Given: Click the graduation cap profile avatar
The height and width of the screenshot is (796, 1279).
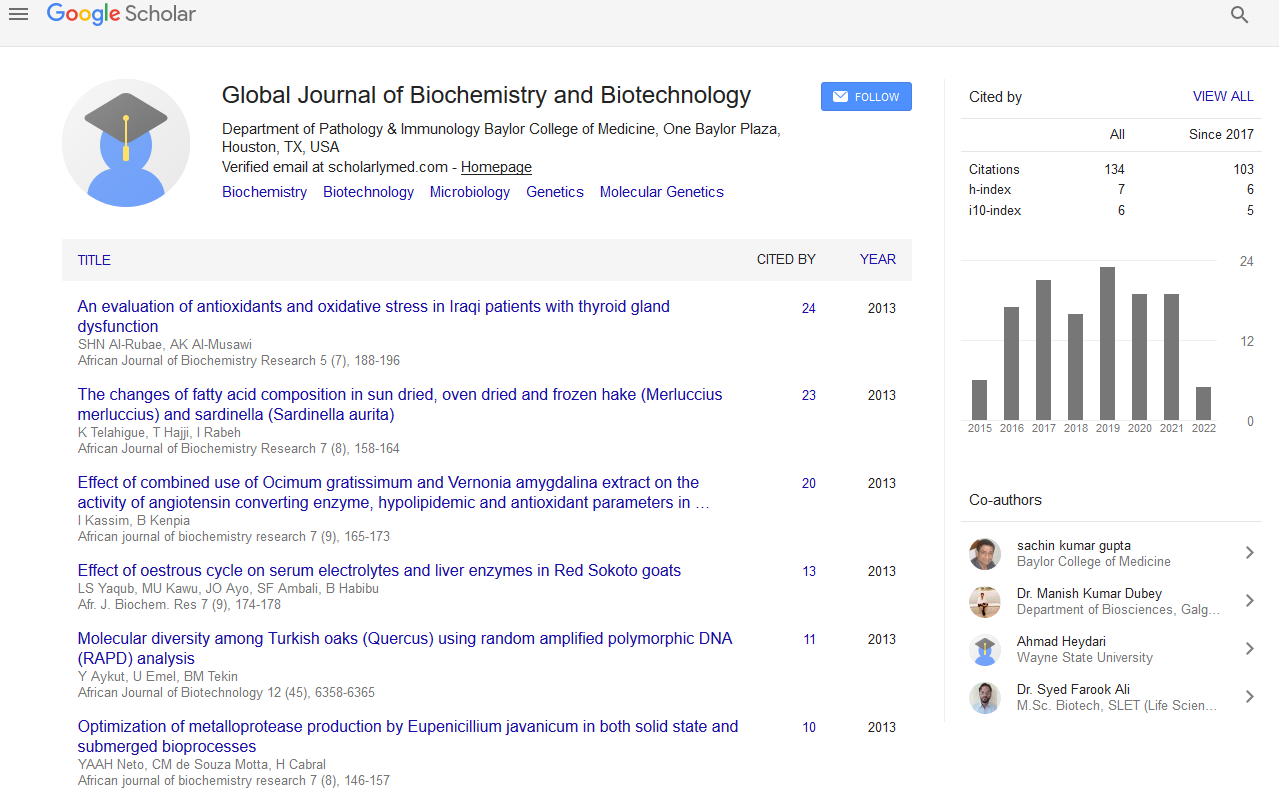Looking at the screenshot, I should (126, 143).
